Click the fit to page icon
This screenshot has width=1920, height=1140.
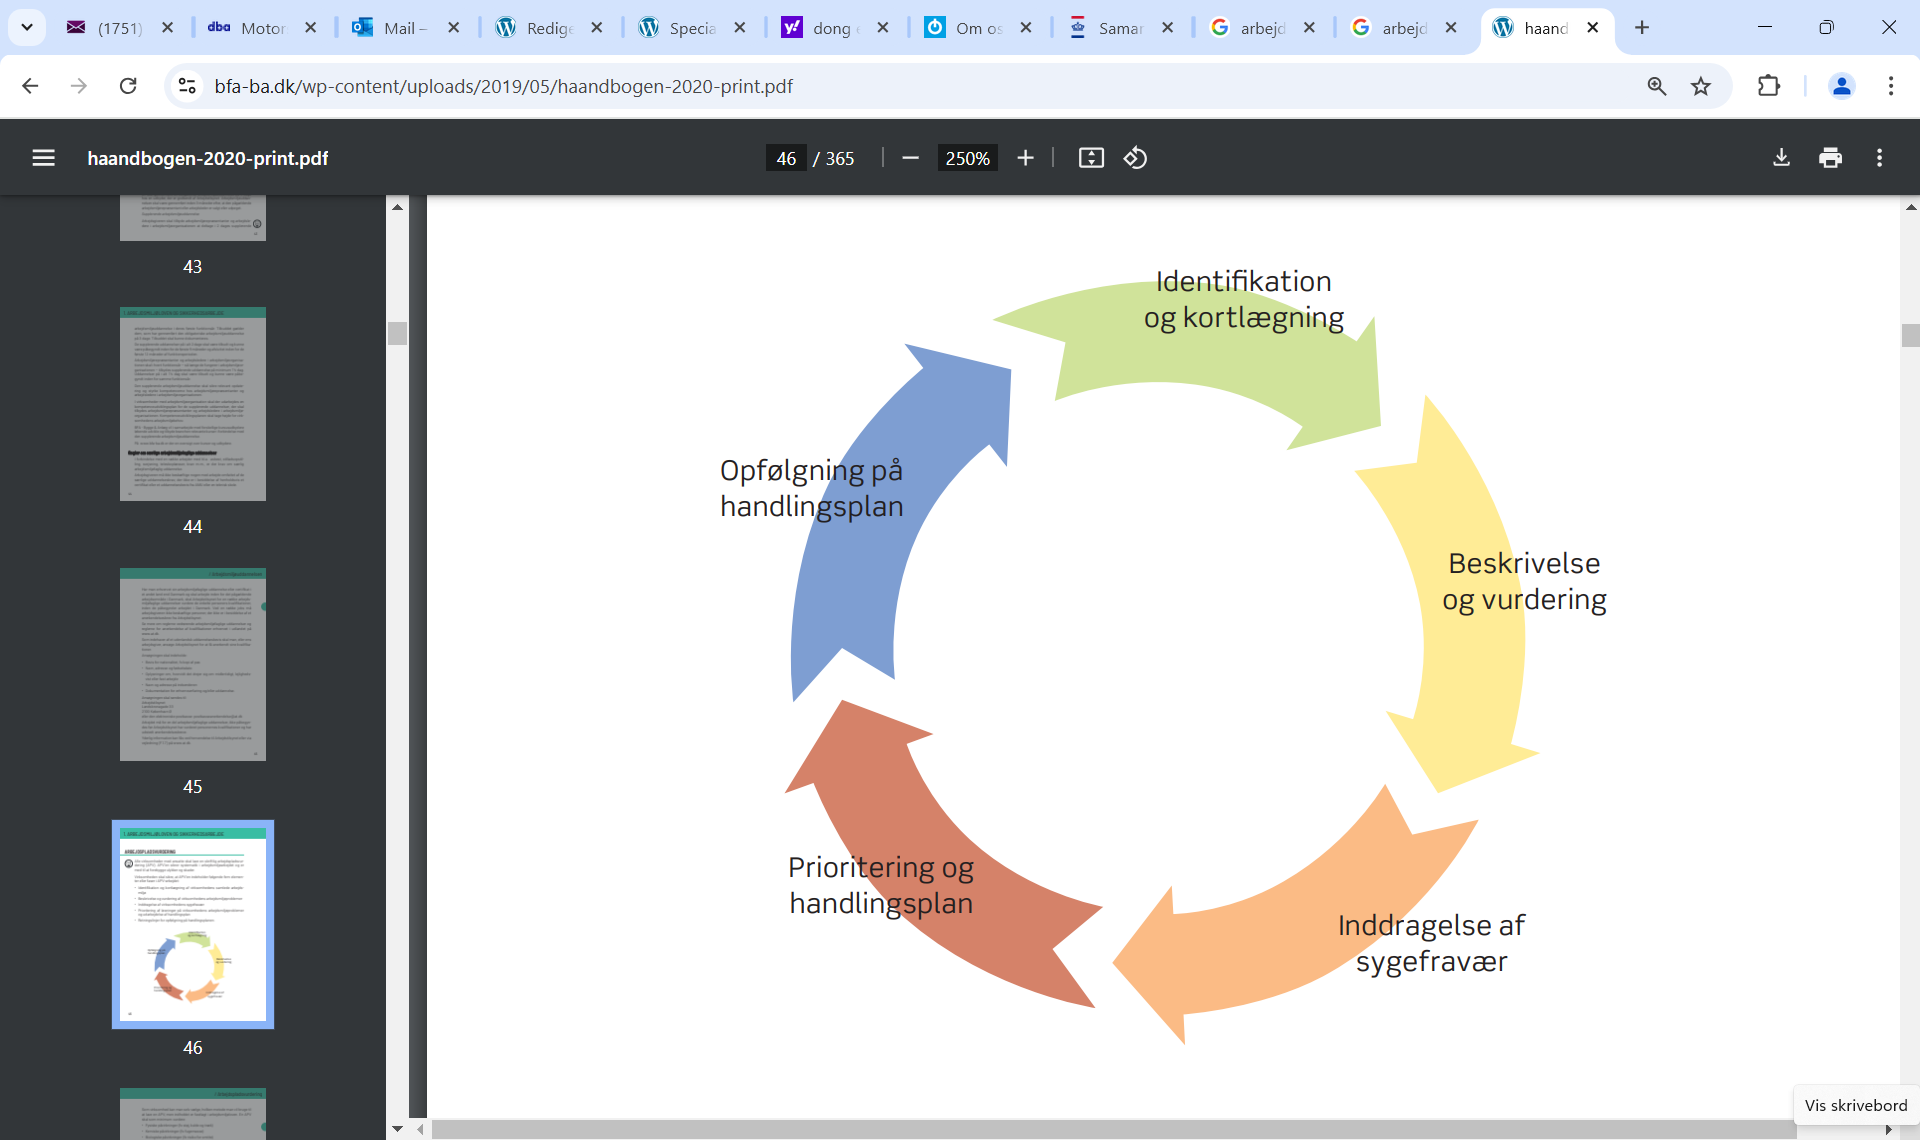coord(1091,158)
